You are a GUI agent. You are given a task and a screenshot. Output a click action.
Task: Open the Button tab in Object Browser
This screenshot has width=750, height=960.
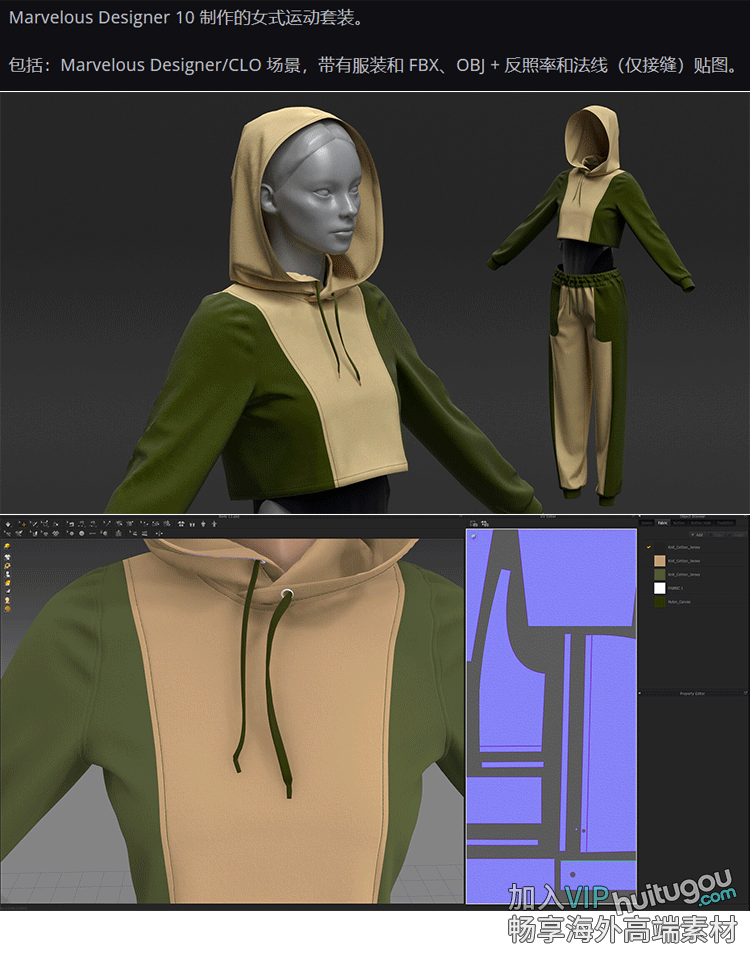679,523
